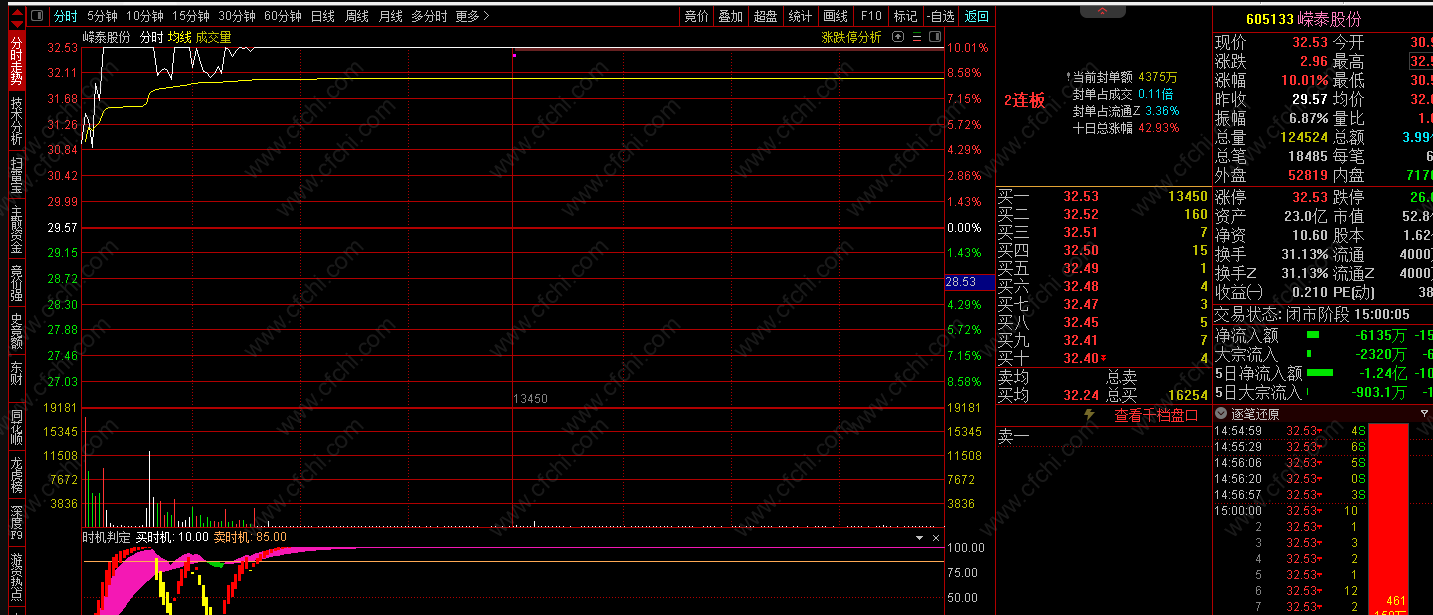The height and width of the screenshot is (615, 1433).
Task: Click 买二 price 32.52
Action: click(1081, 214)
